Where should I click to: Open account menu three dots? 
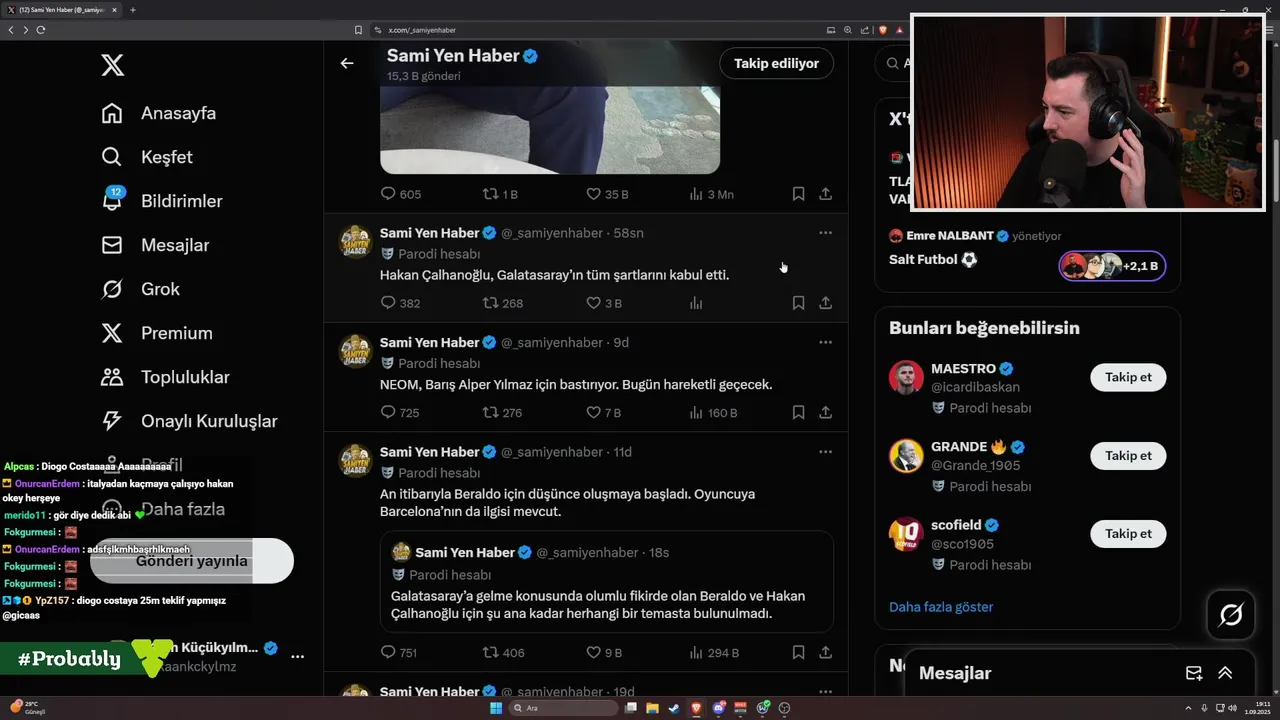pos(297,657)
